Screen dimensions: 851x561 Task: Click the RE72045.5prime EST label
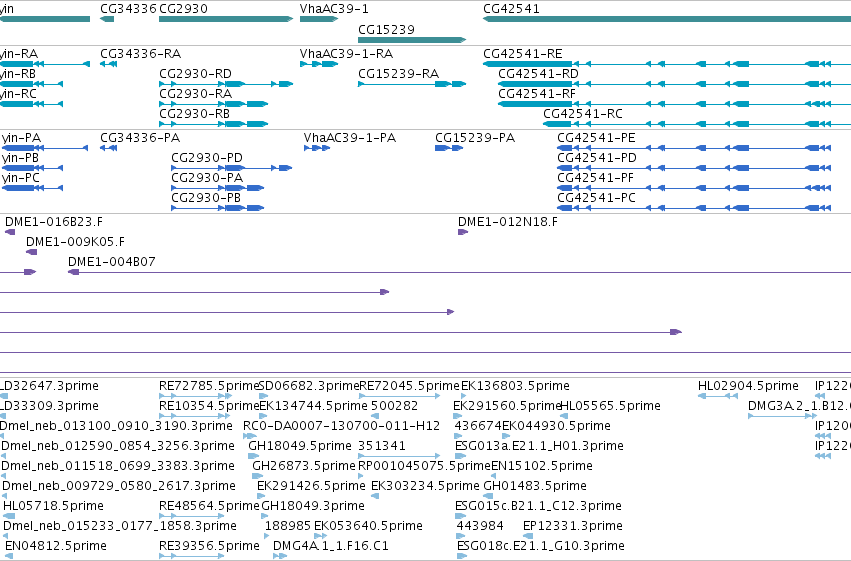[x=409, y=386]
